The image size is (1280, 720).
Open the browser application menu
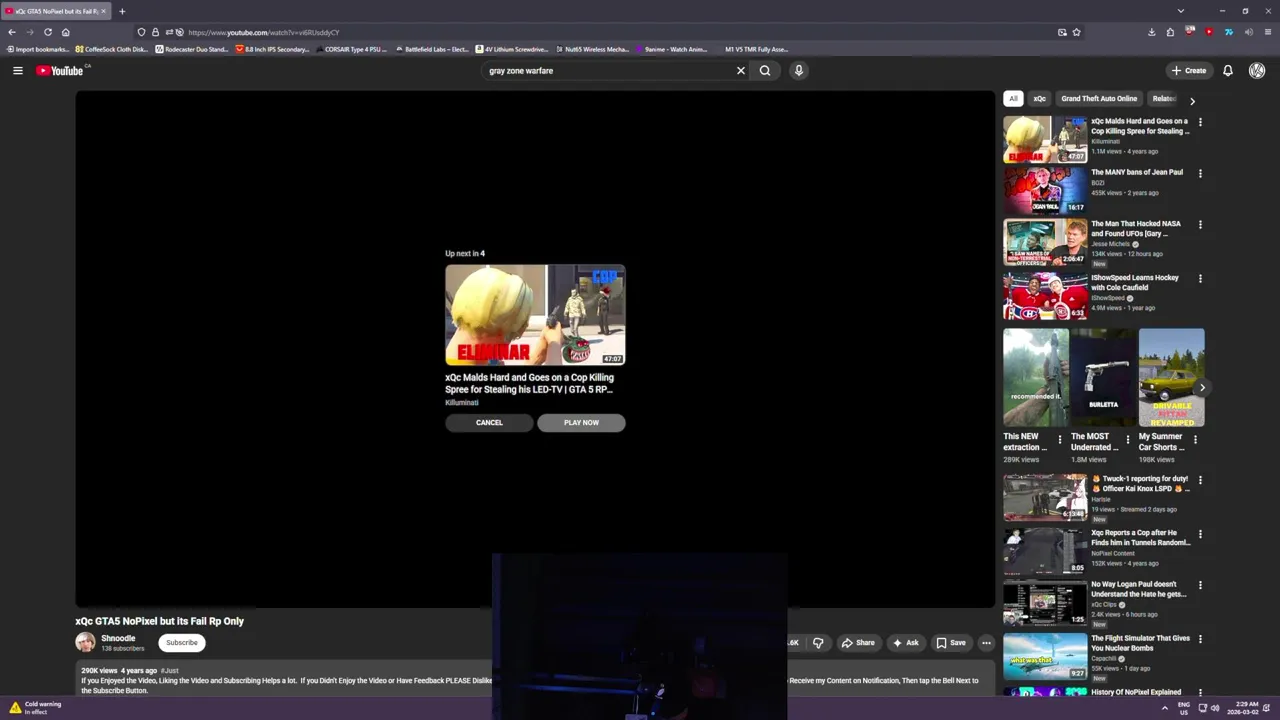click(x=1267, y=32)
